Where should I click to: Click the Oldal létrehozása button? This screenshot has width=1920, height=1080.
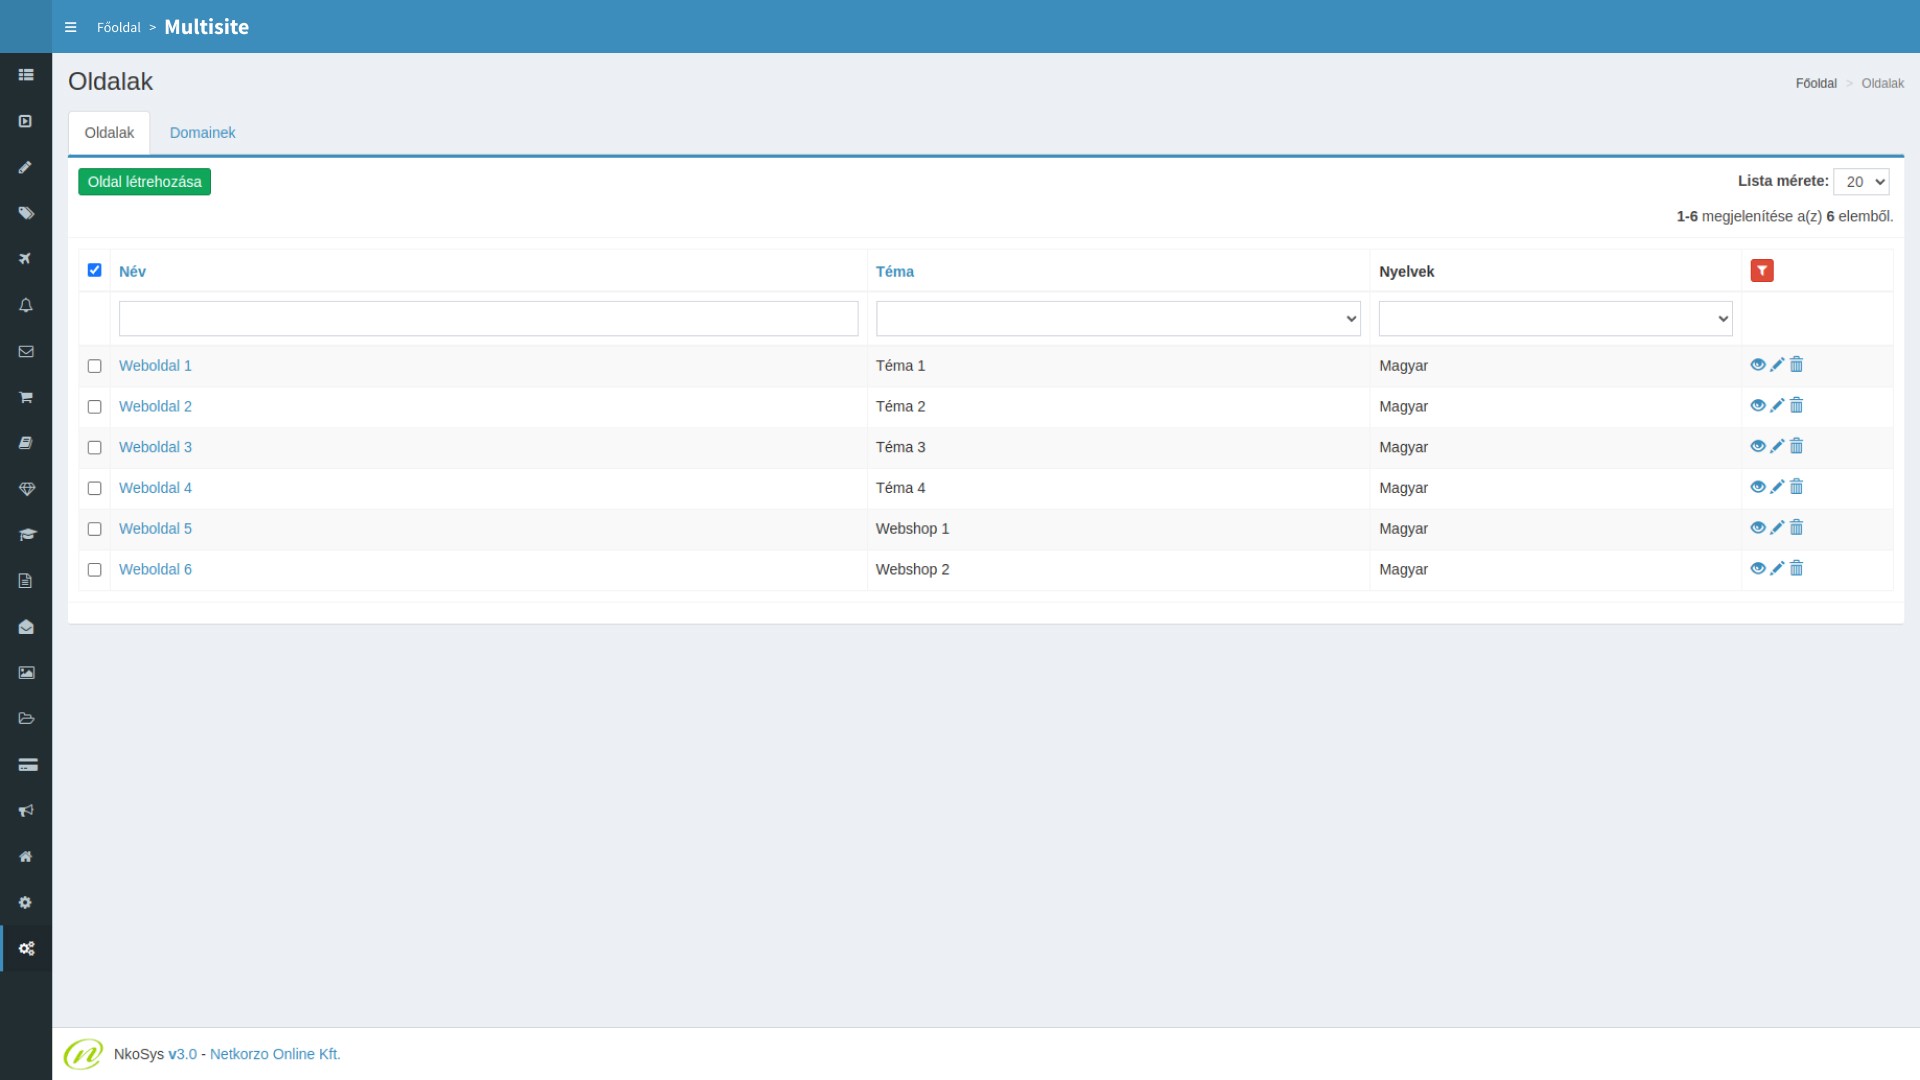click(144, 182)
